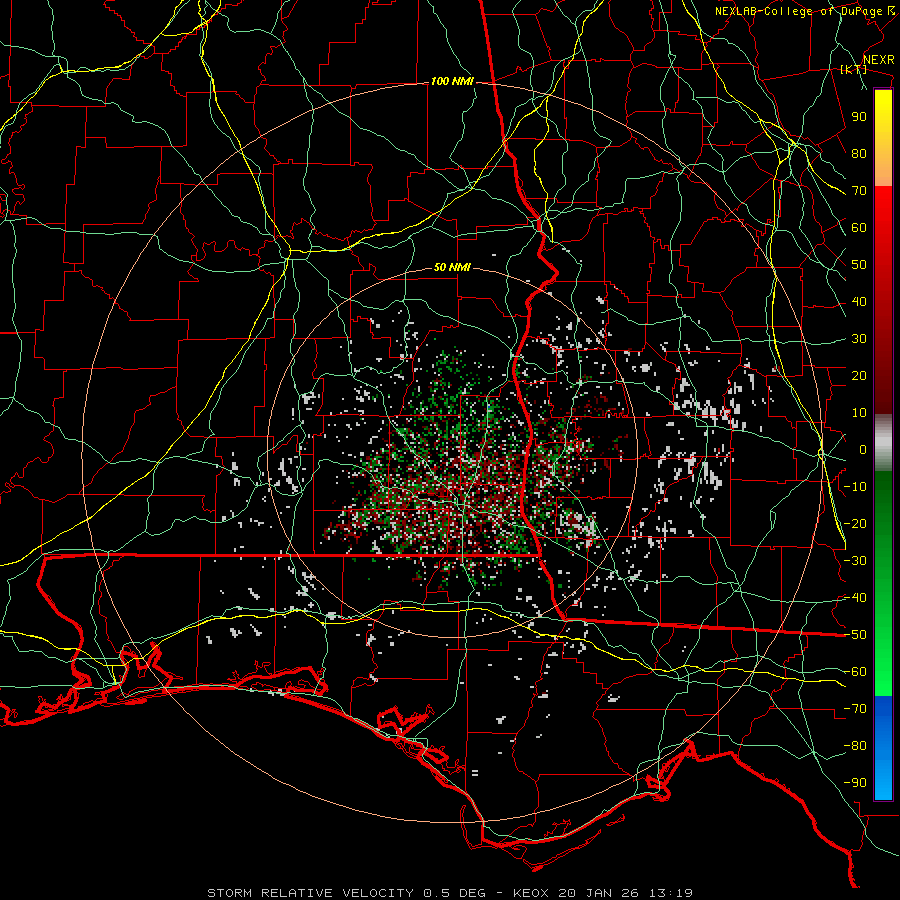Click the 60 value on the velocity scale
Viewport: 900px width, 900px height.
click(859, 228)
